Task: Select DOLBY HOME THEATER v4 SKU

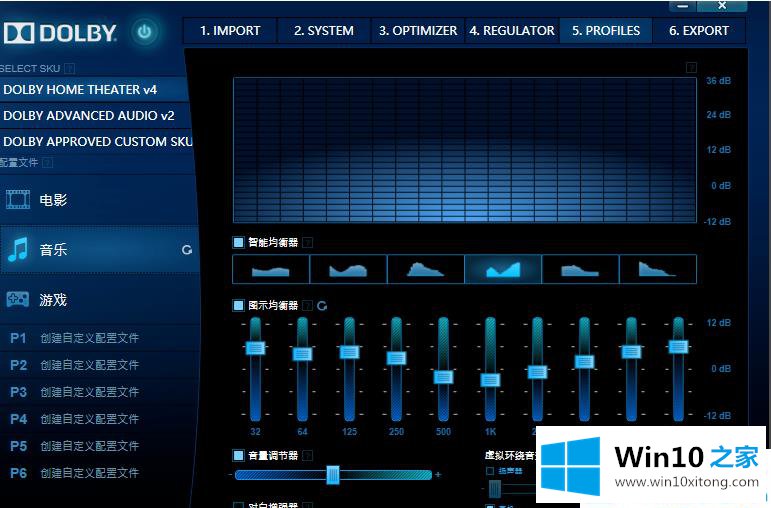Action: click(x=94, y=90)
